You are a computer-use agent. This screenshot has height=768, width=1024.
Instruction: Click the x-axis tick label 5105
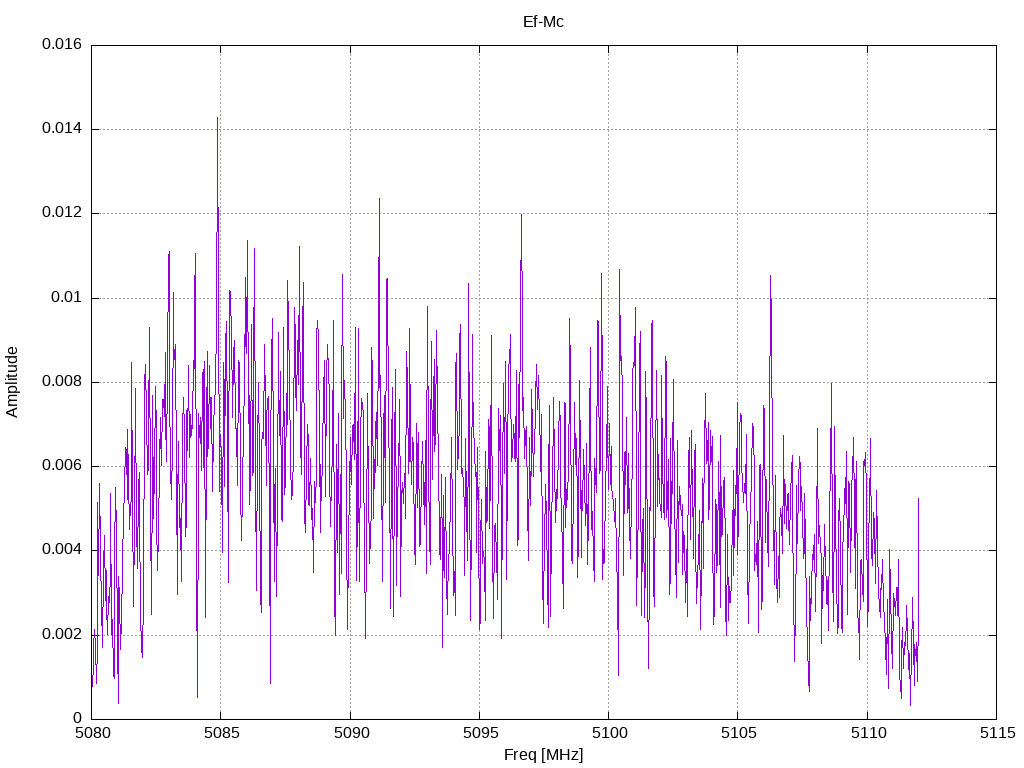tap(738, 733)
